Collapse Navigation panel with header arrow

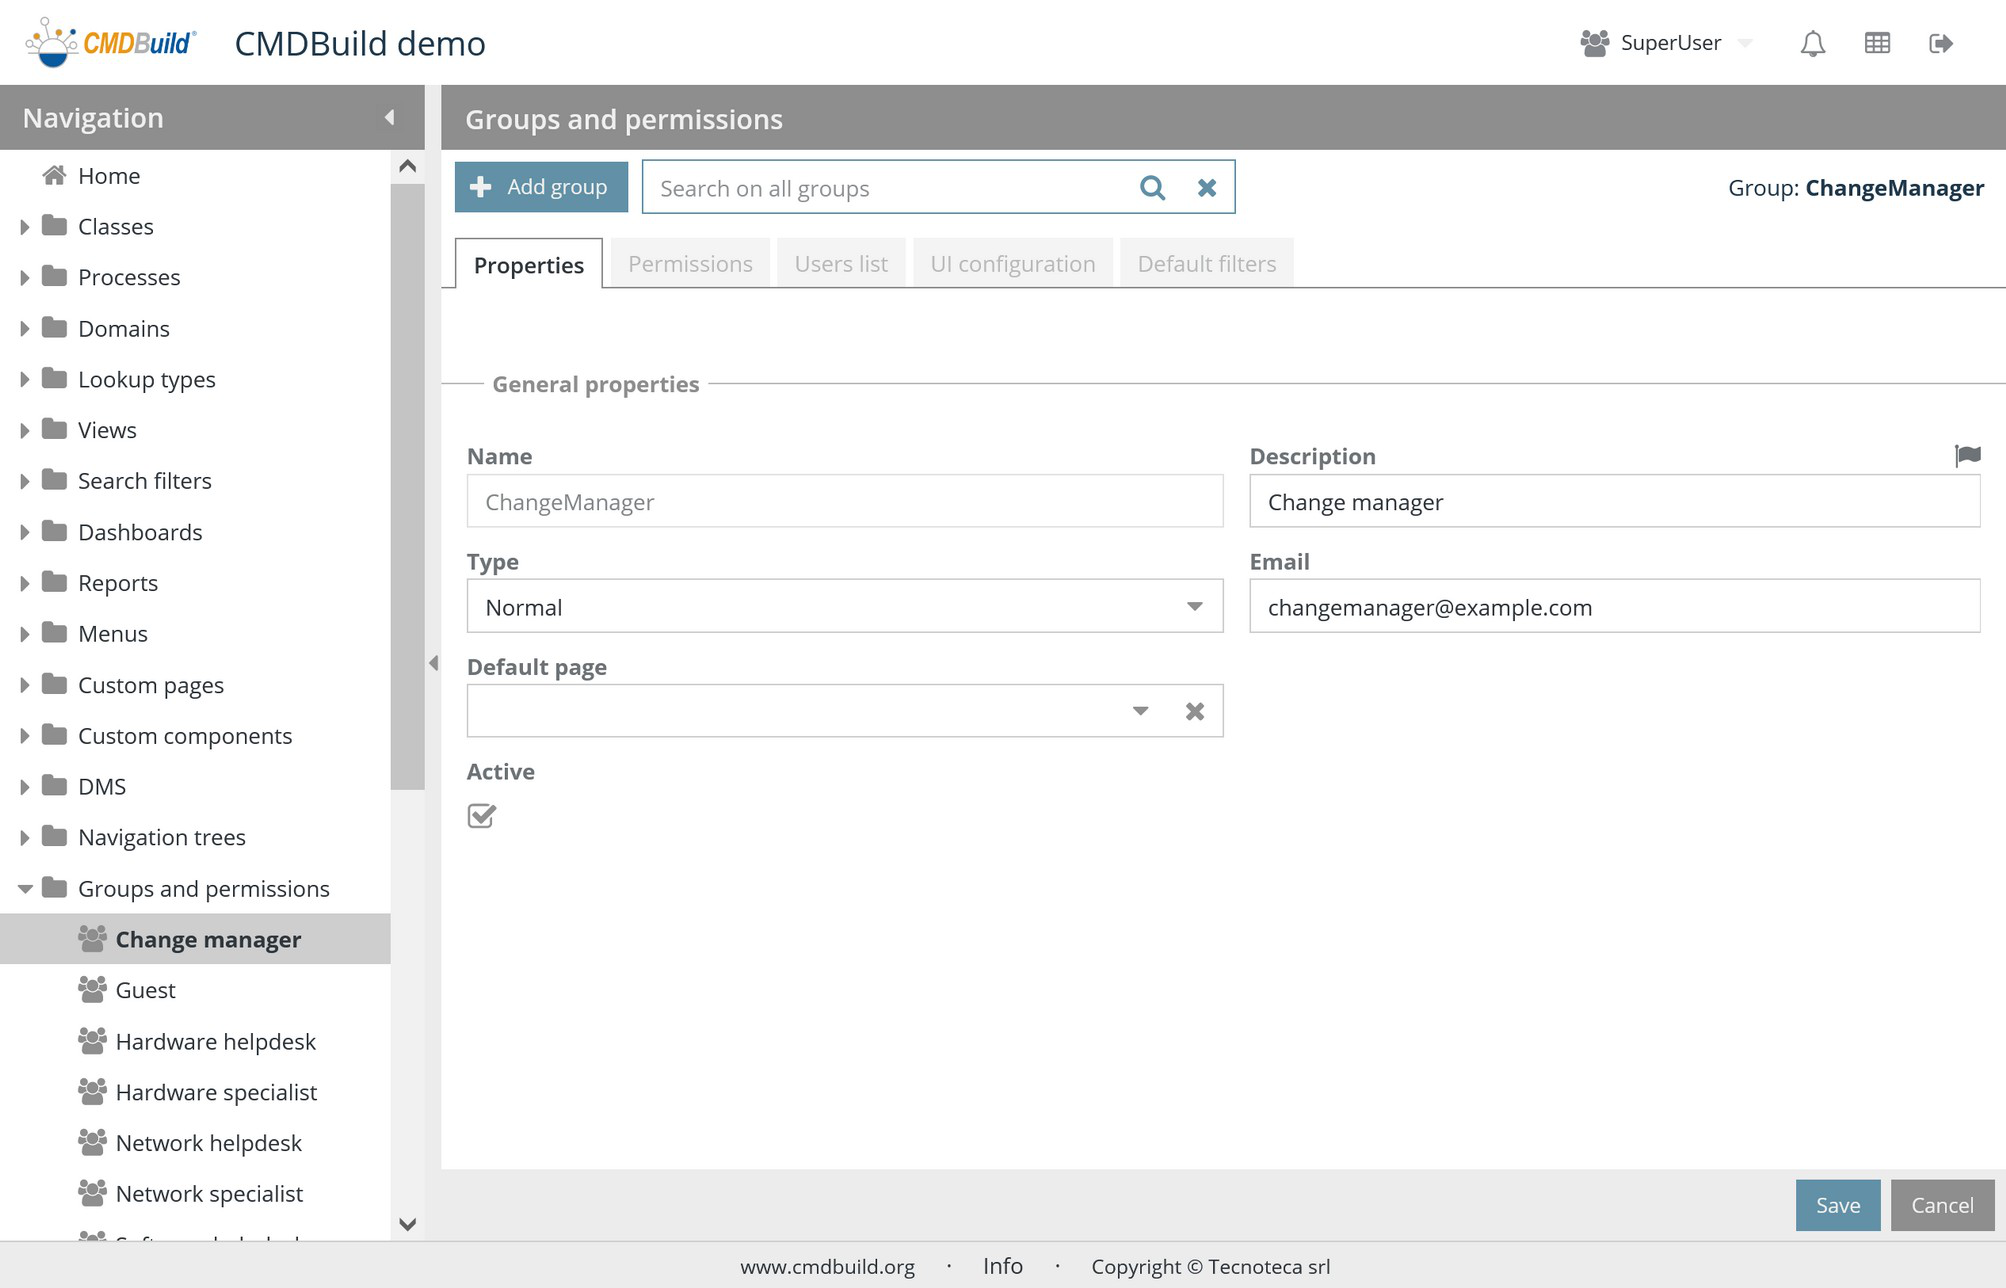pyautogui.click(x=389, y=118)
